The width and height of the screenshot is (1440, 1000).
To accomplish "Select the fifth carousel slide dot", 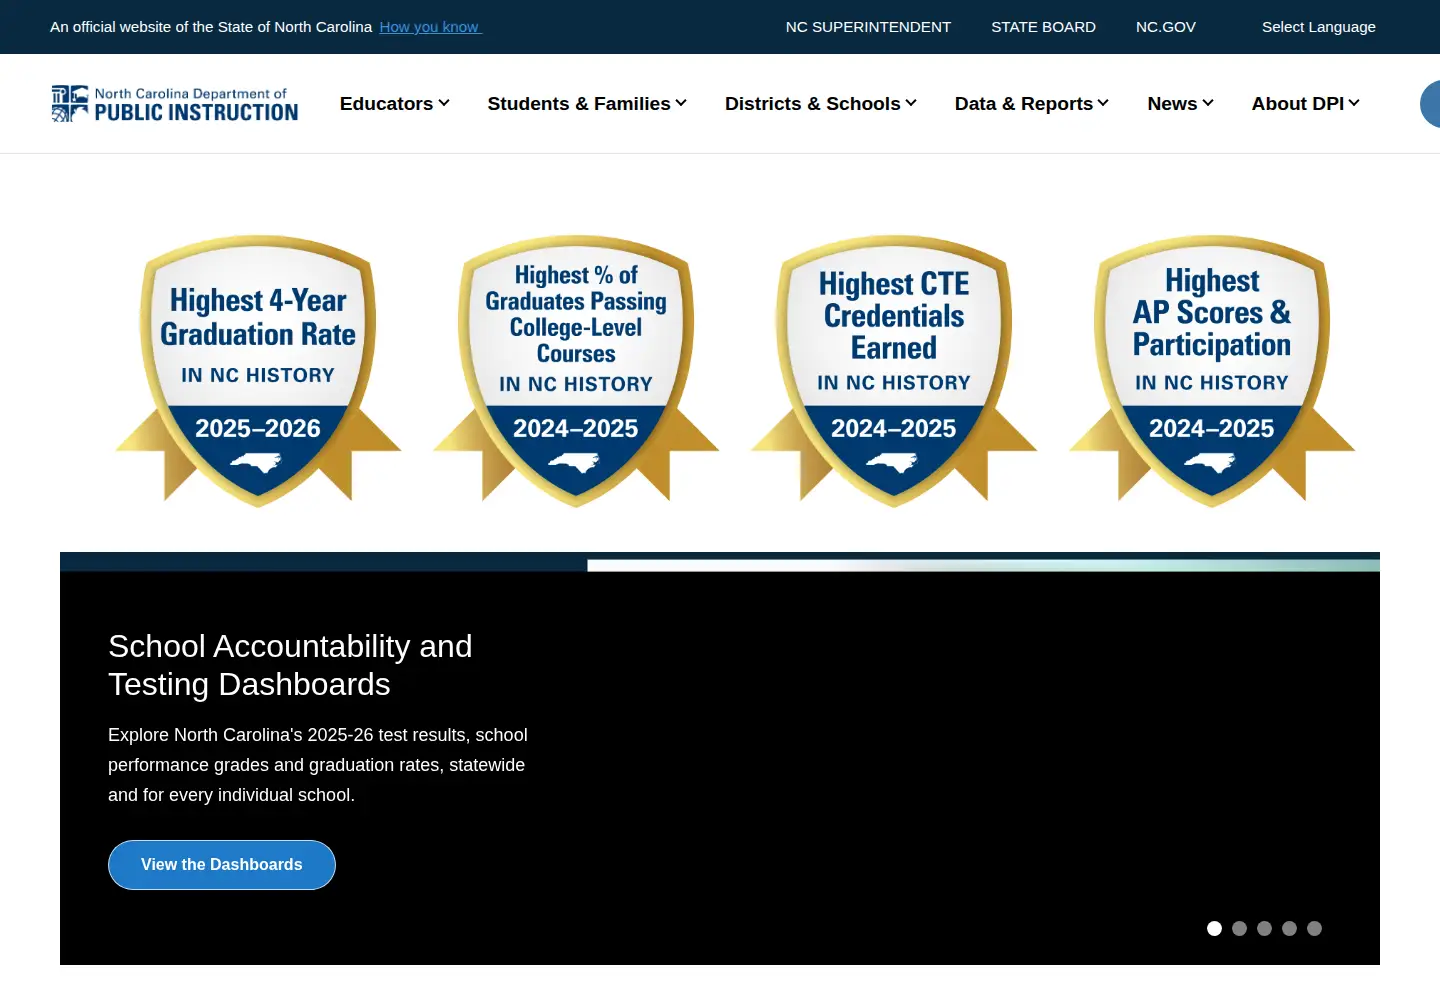I will click(1314, 929).
